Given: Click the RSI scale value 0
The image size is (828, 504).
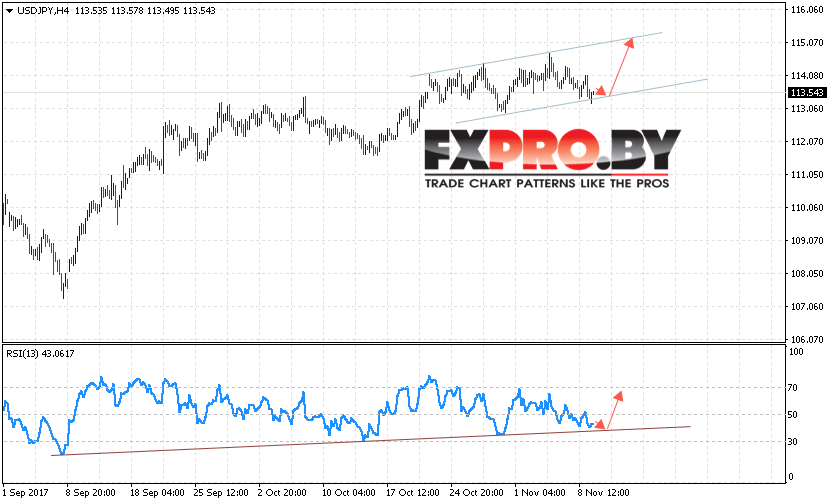Looking at the screenshot, I should (x=791, y=477).
